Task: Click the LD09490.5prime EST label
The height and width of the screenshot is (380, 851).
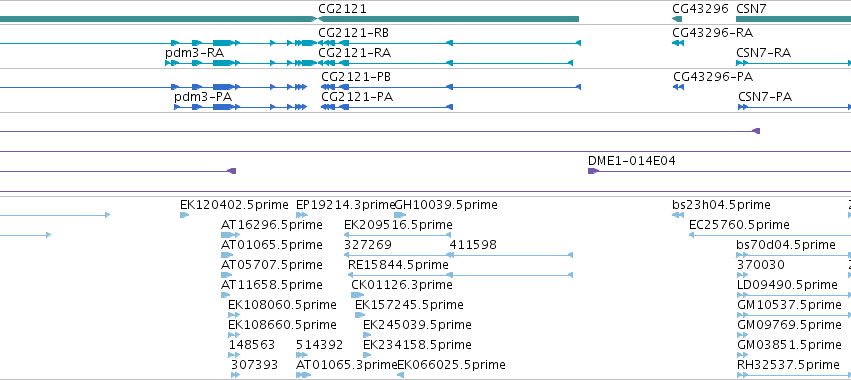Action: (788, 285)
